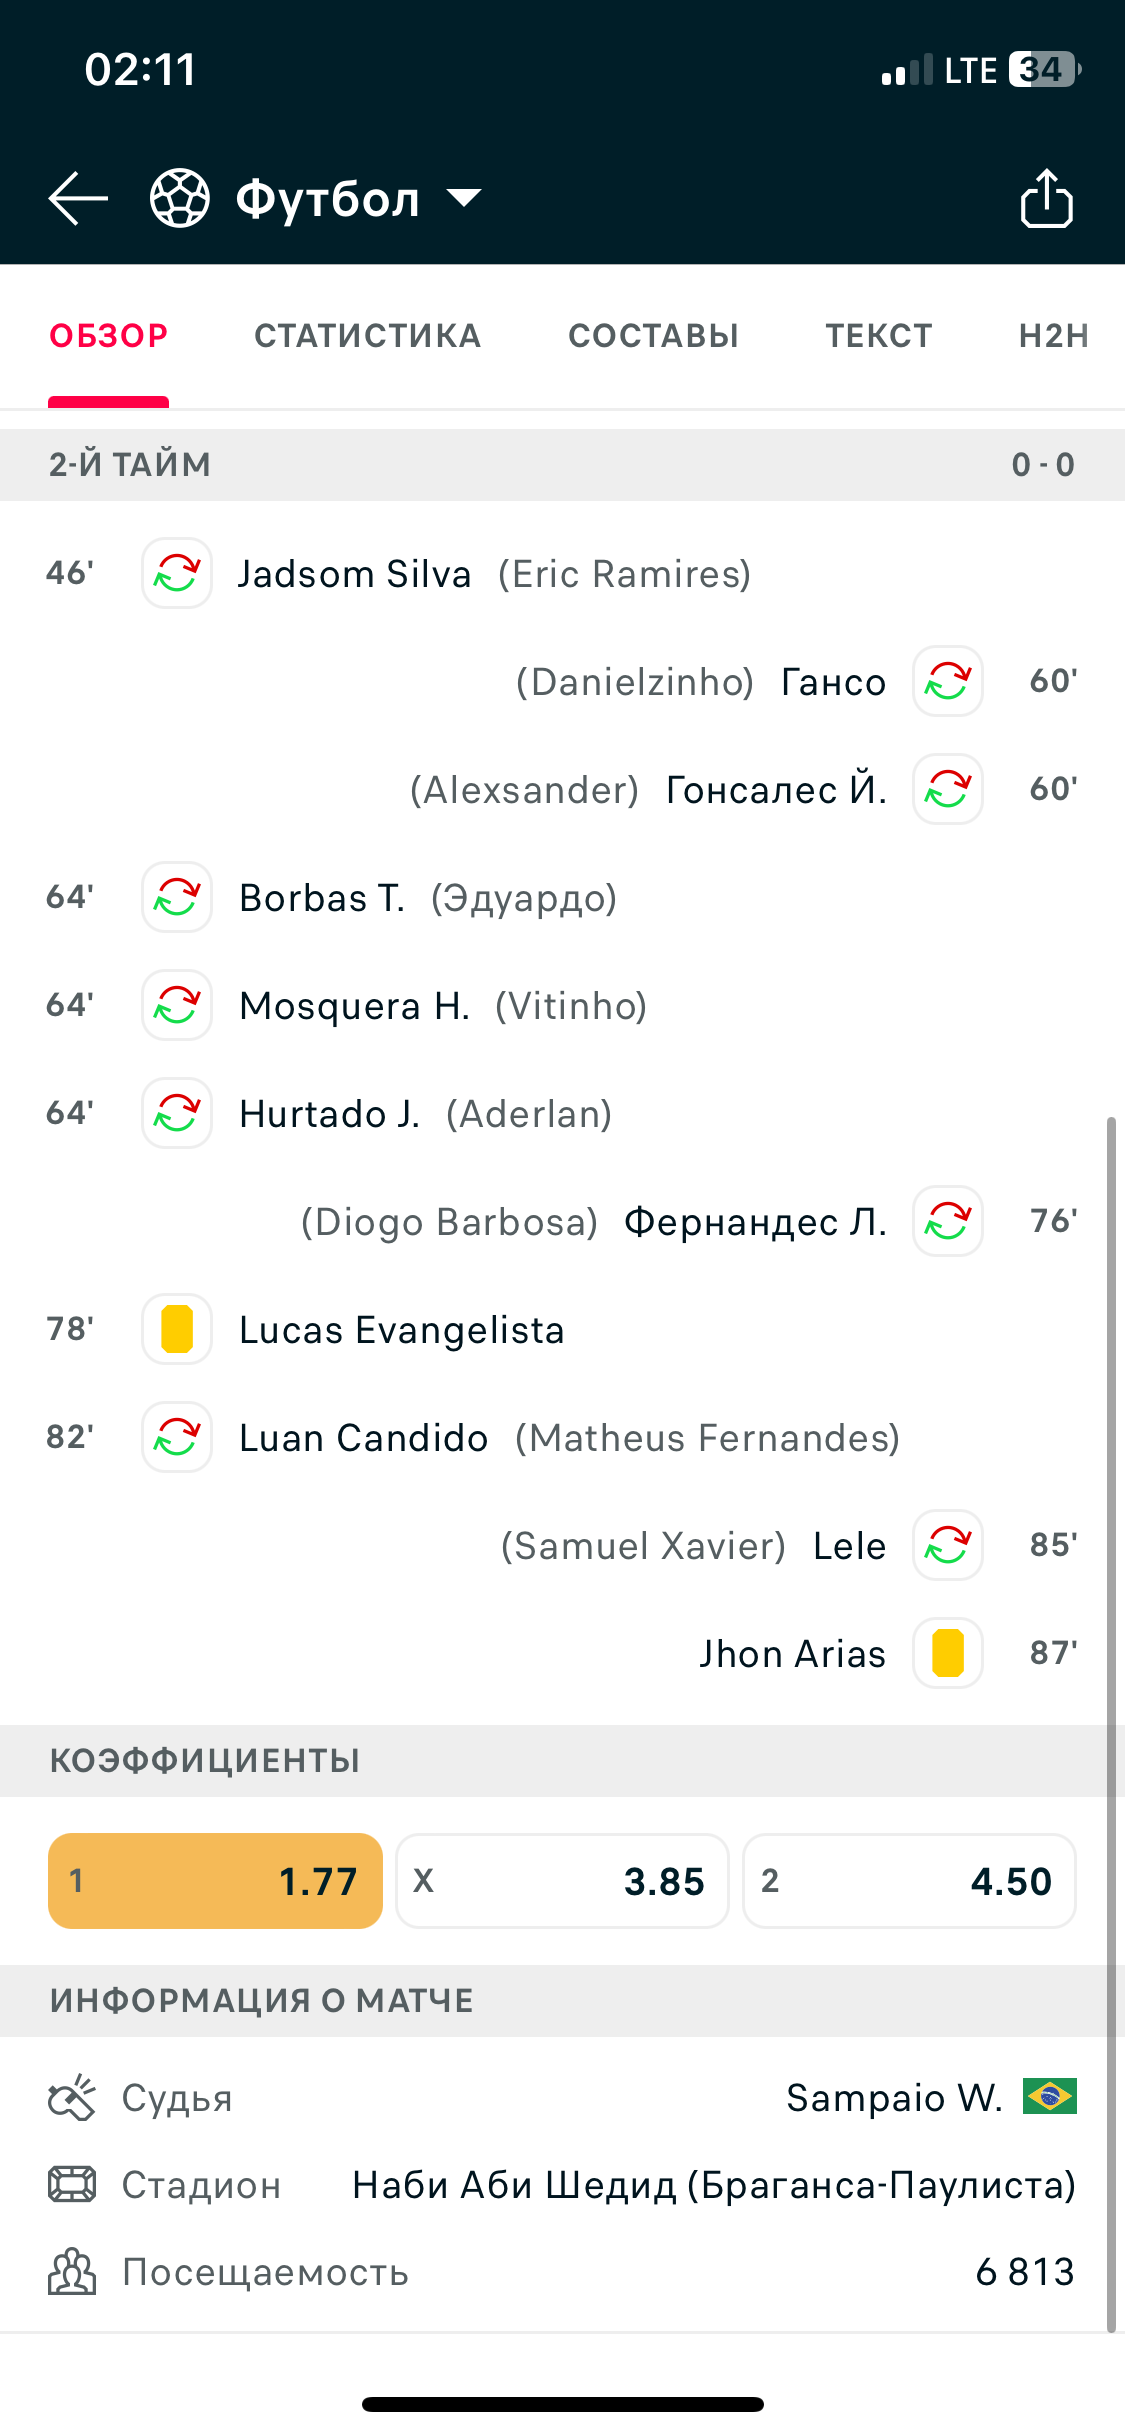Select the away win odds 4.50

(x=909, y=1881)
